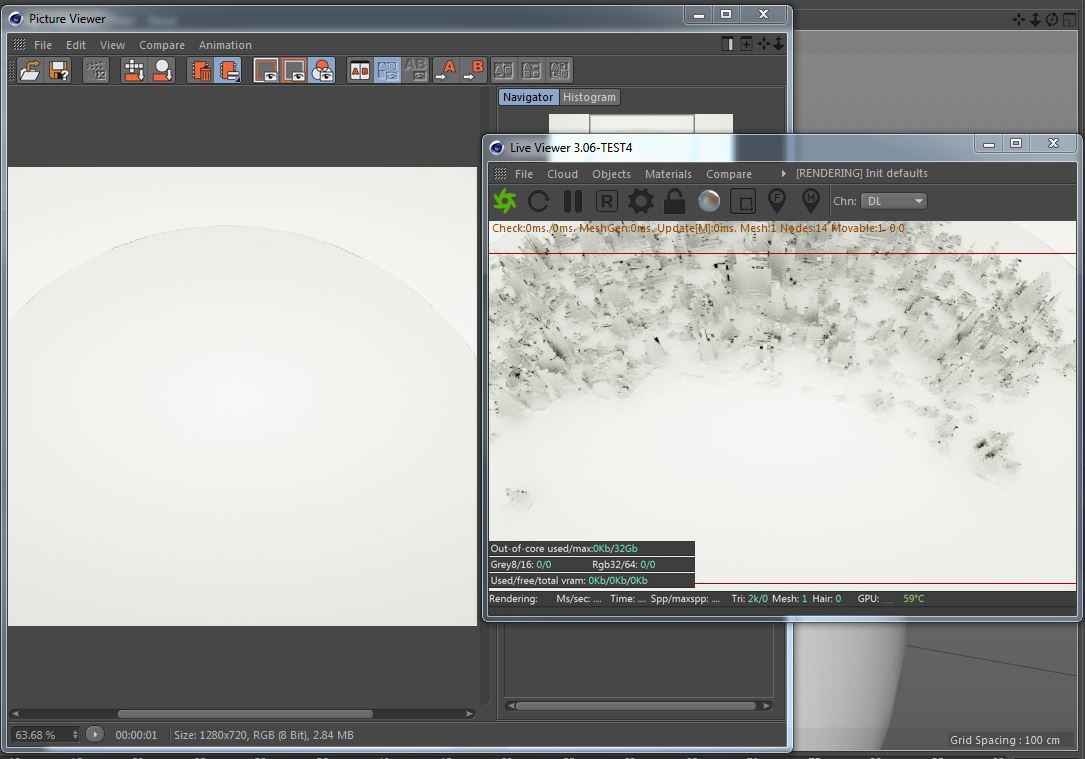1085x759 pixels.
Task: Click the play button in status bar
Action: point(95,734)
